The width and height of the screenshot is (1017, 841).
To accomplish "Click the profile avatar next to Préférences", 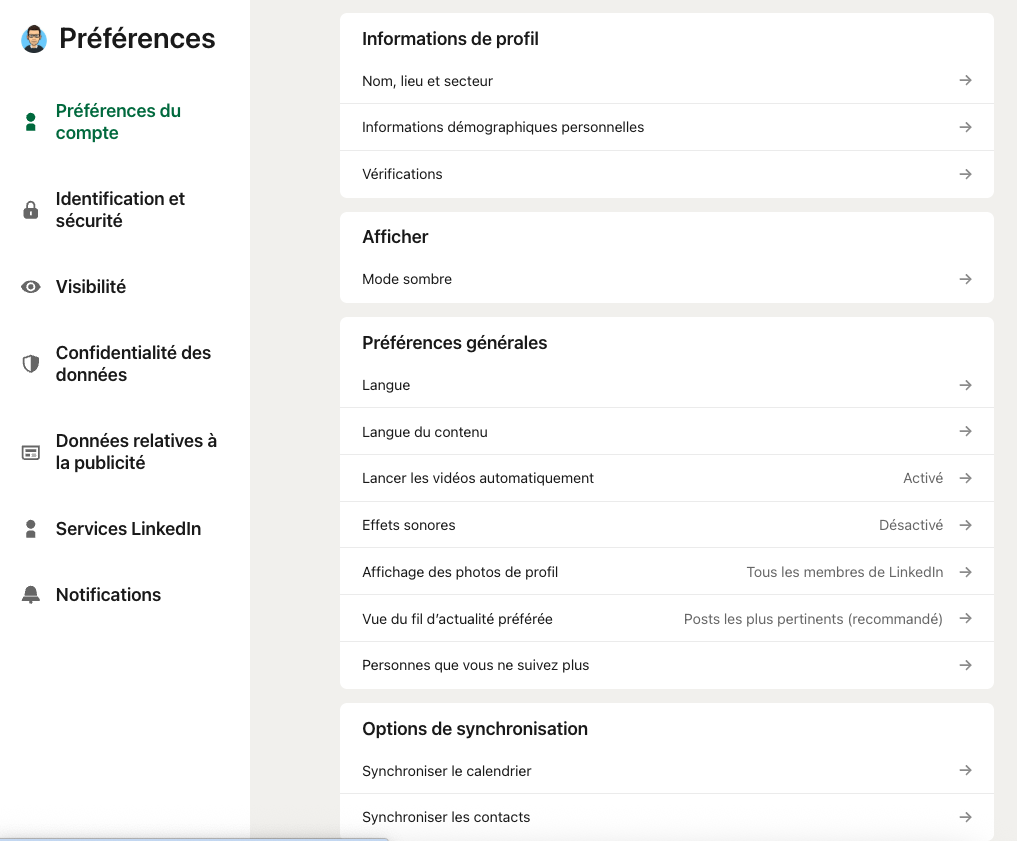I will coord(34,39).
